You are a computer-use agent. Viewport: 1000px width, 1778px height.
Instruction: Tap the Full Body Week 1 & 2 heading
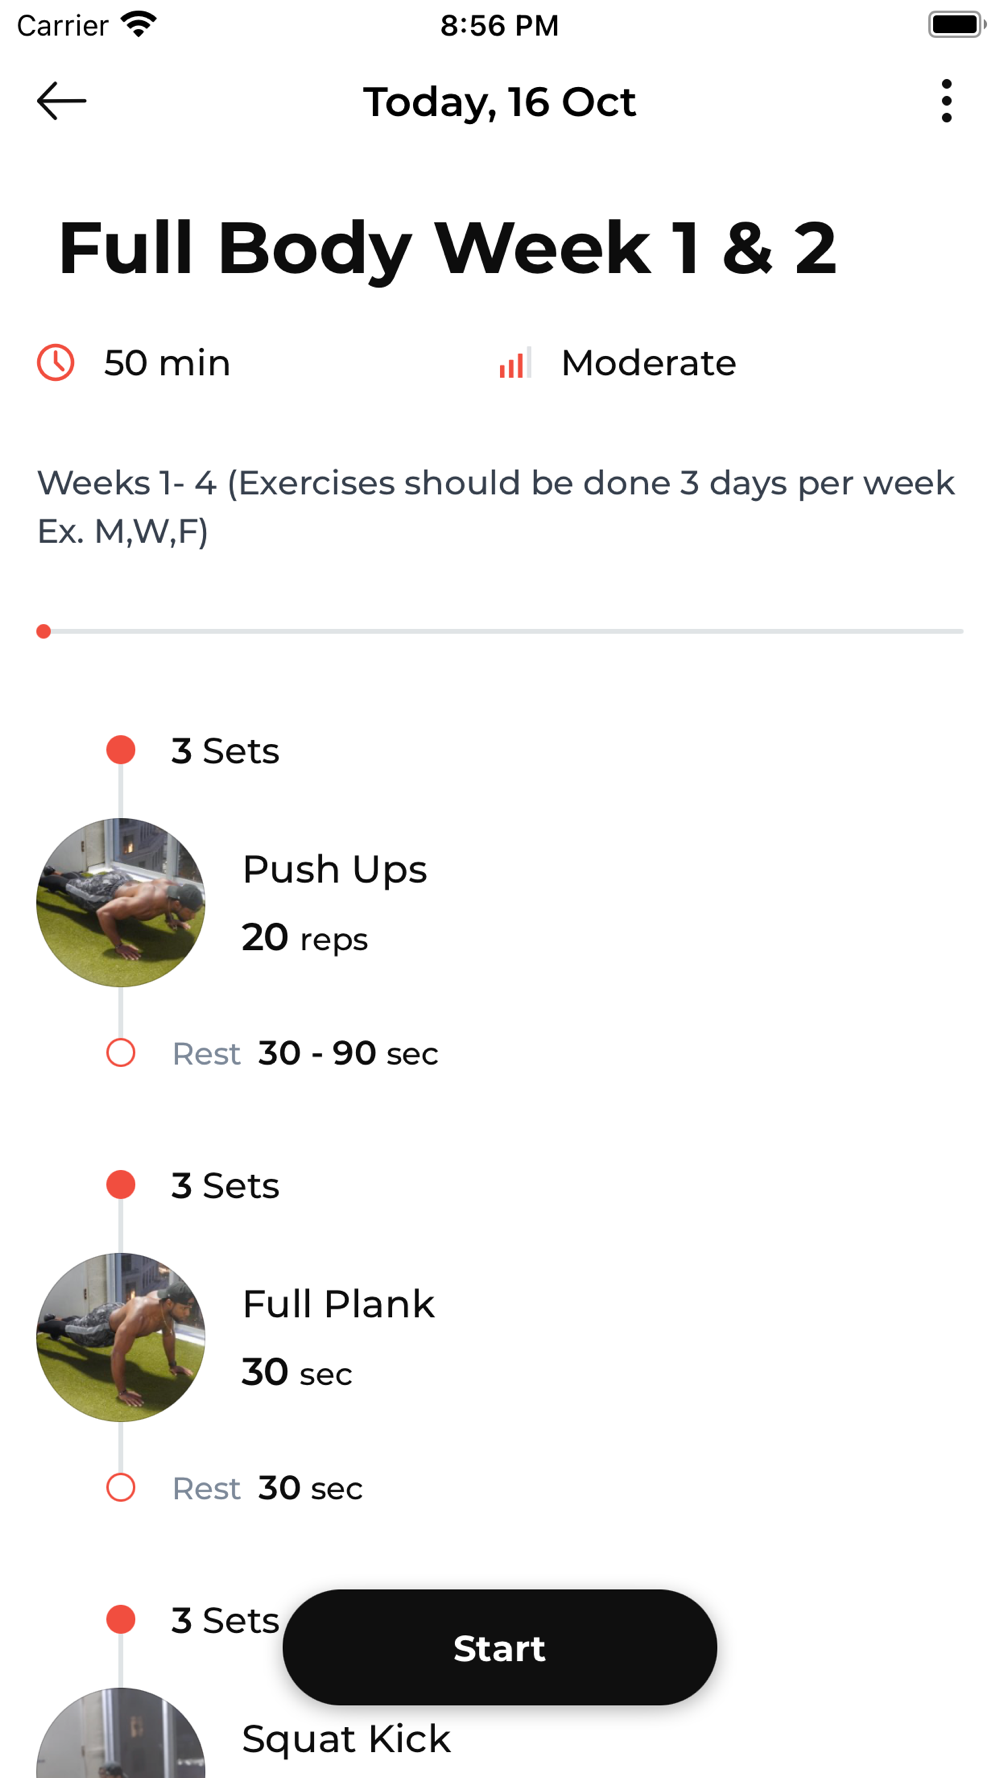coord(447,248)
